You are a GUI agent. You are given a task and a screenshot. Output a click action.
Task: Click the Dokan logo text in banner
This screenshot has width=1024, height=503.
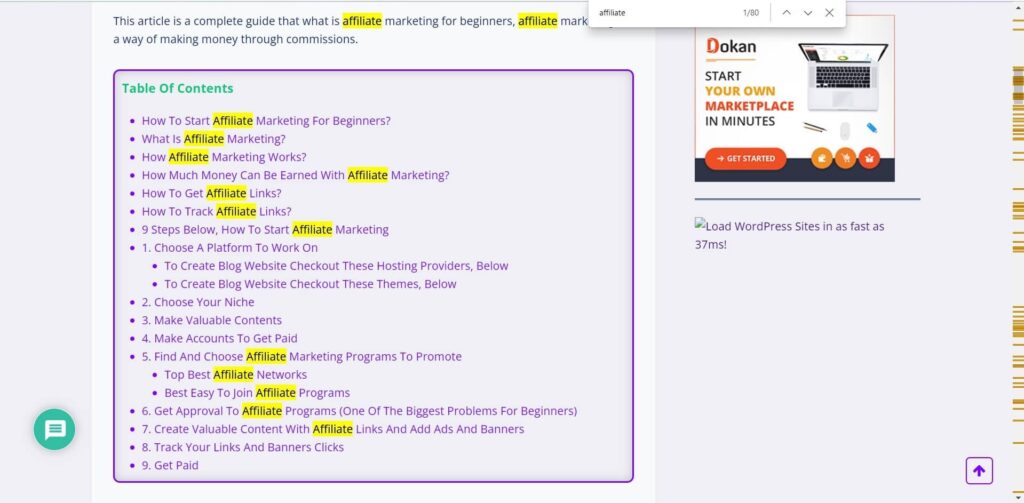coord(731,46)
